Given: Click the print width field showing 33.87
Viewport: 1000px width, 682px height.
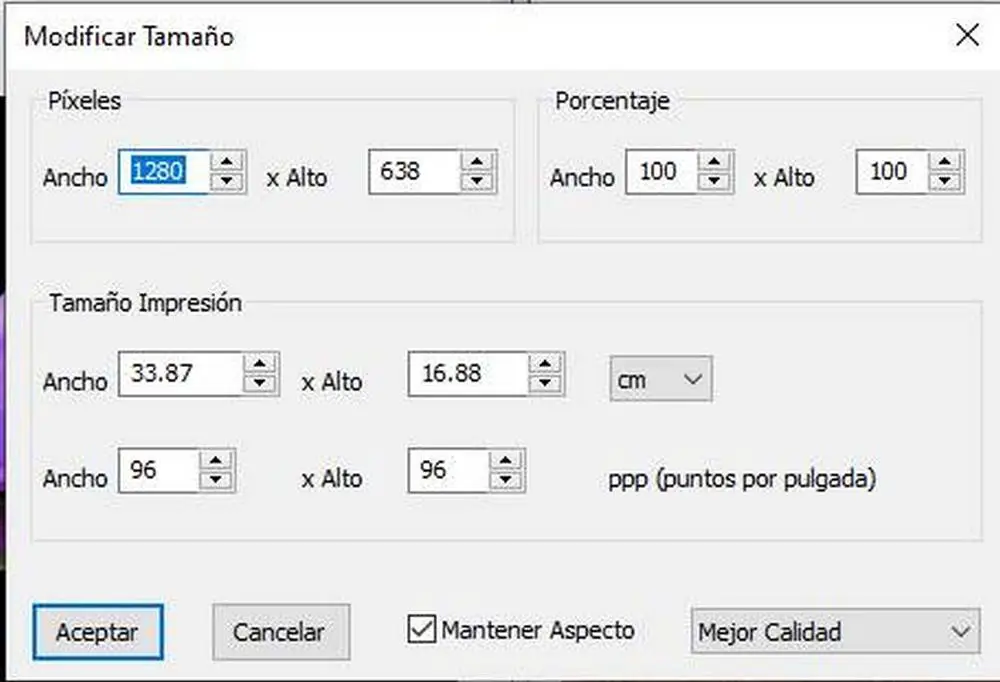Looking at the screenshot, I should click(180, 374).
